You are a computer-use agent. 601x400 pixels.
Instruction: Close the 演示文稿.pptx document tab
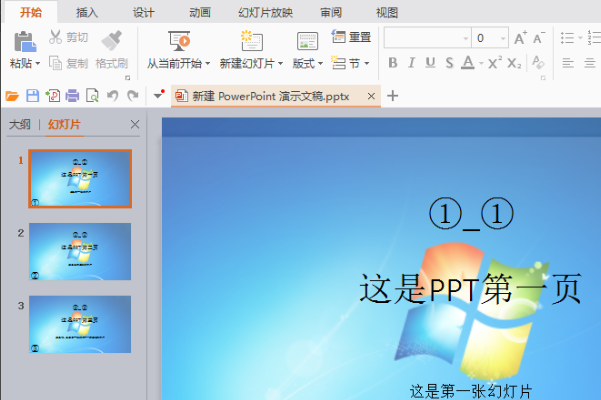[371, 96]
